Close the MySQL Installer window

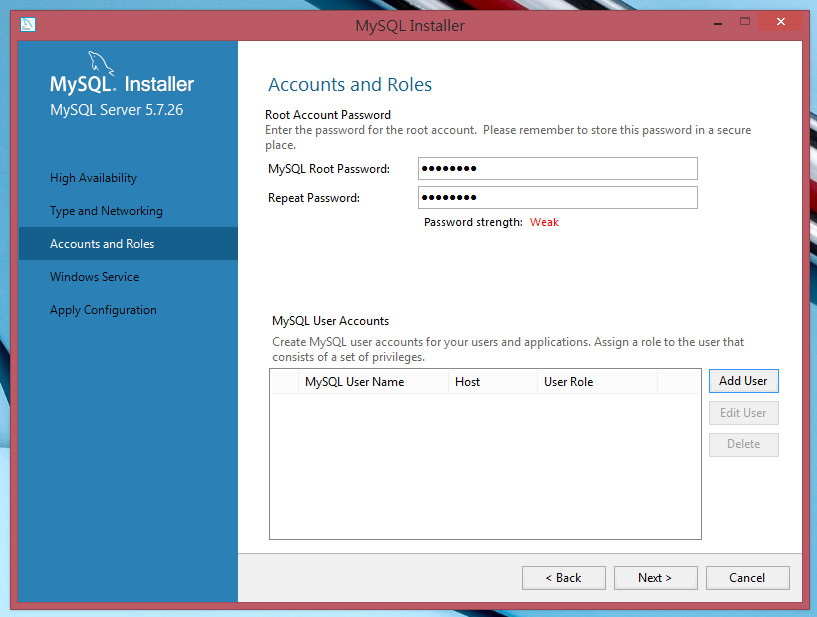781,22
